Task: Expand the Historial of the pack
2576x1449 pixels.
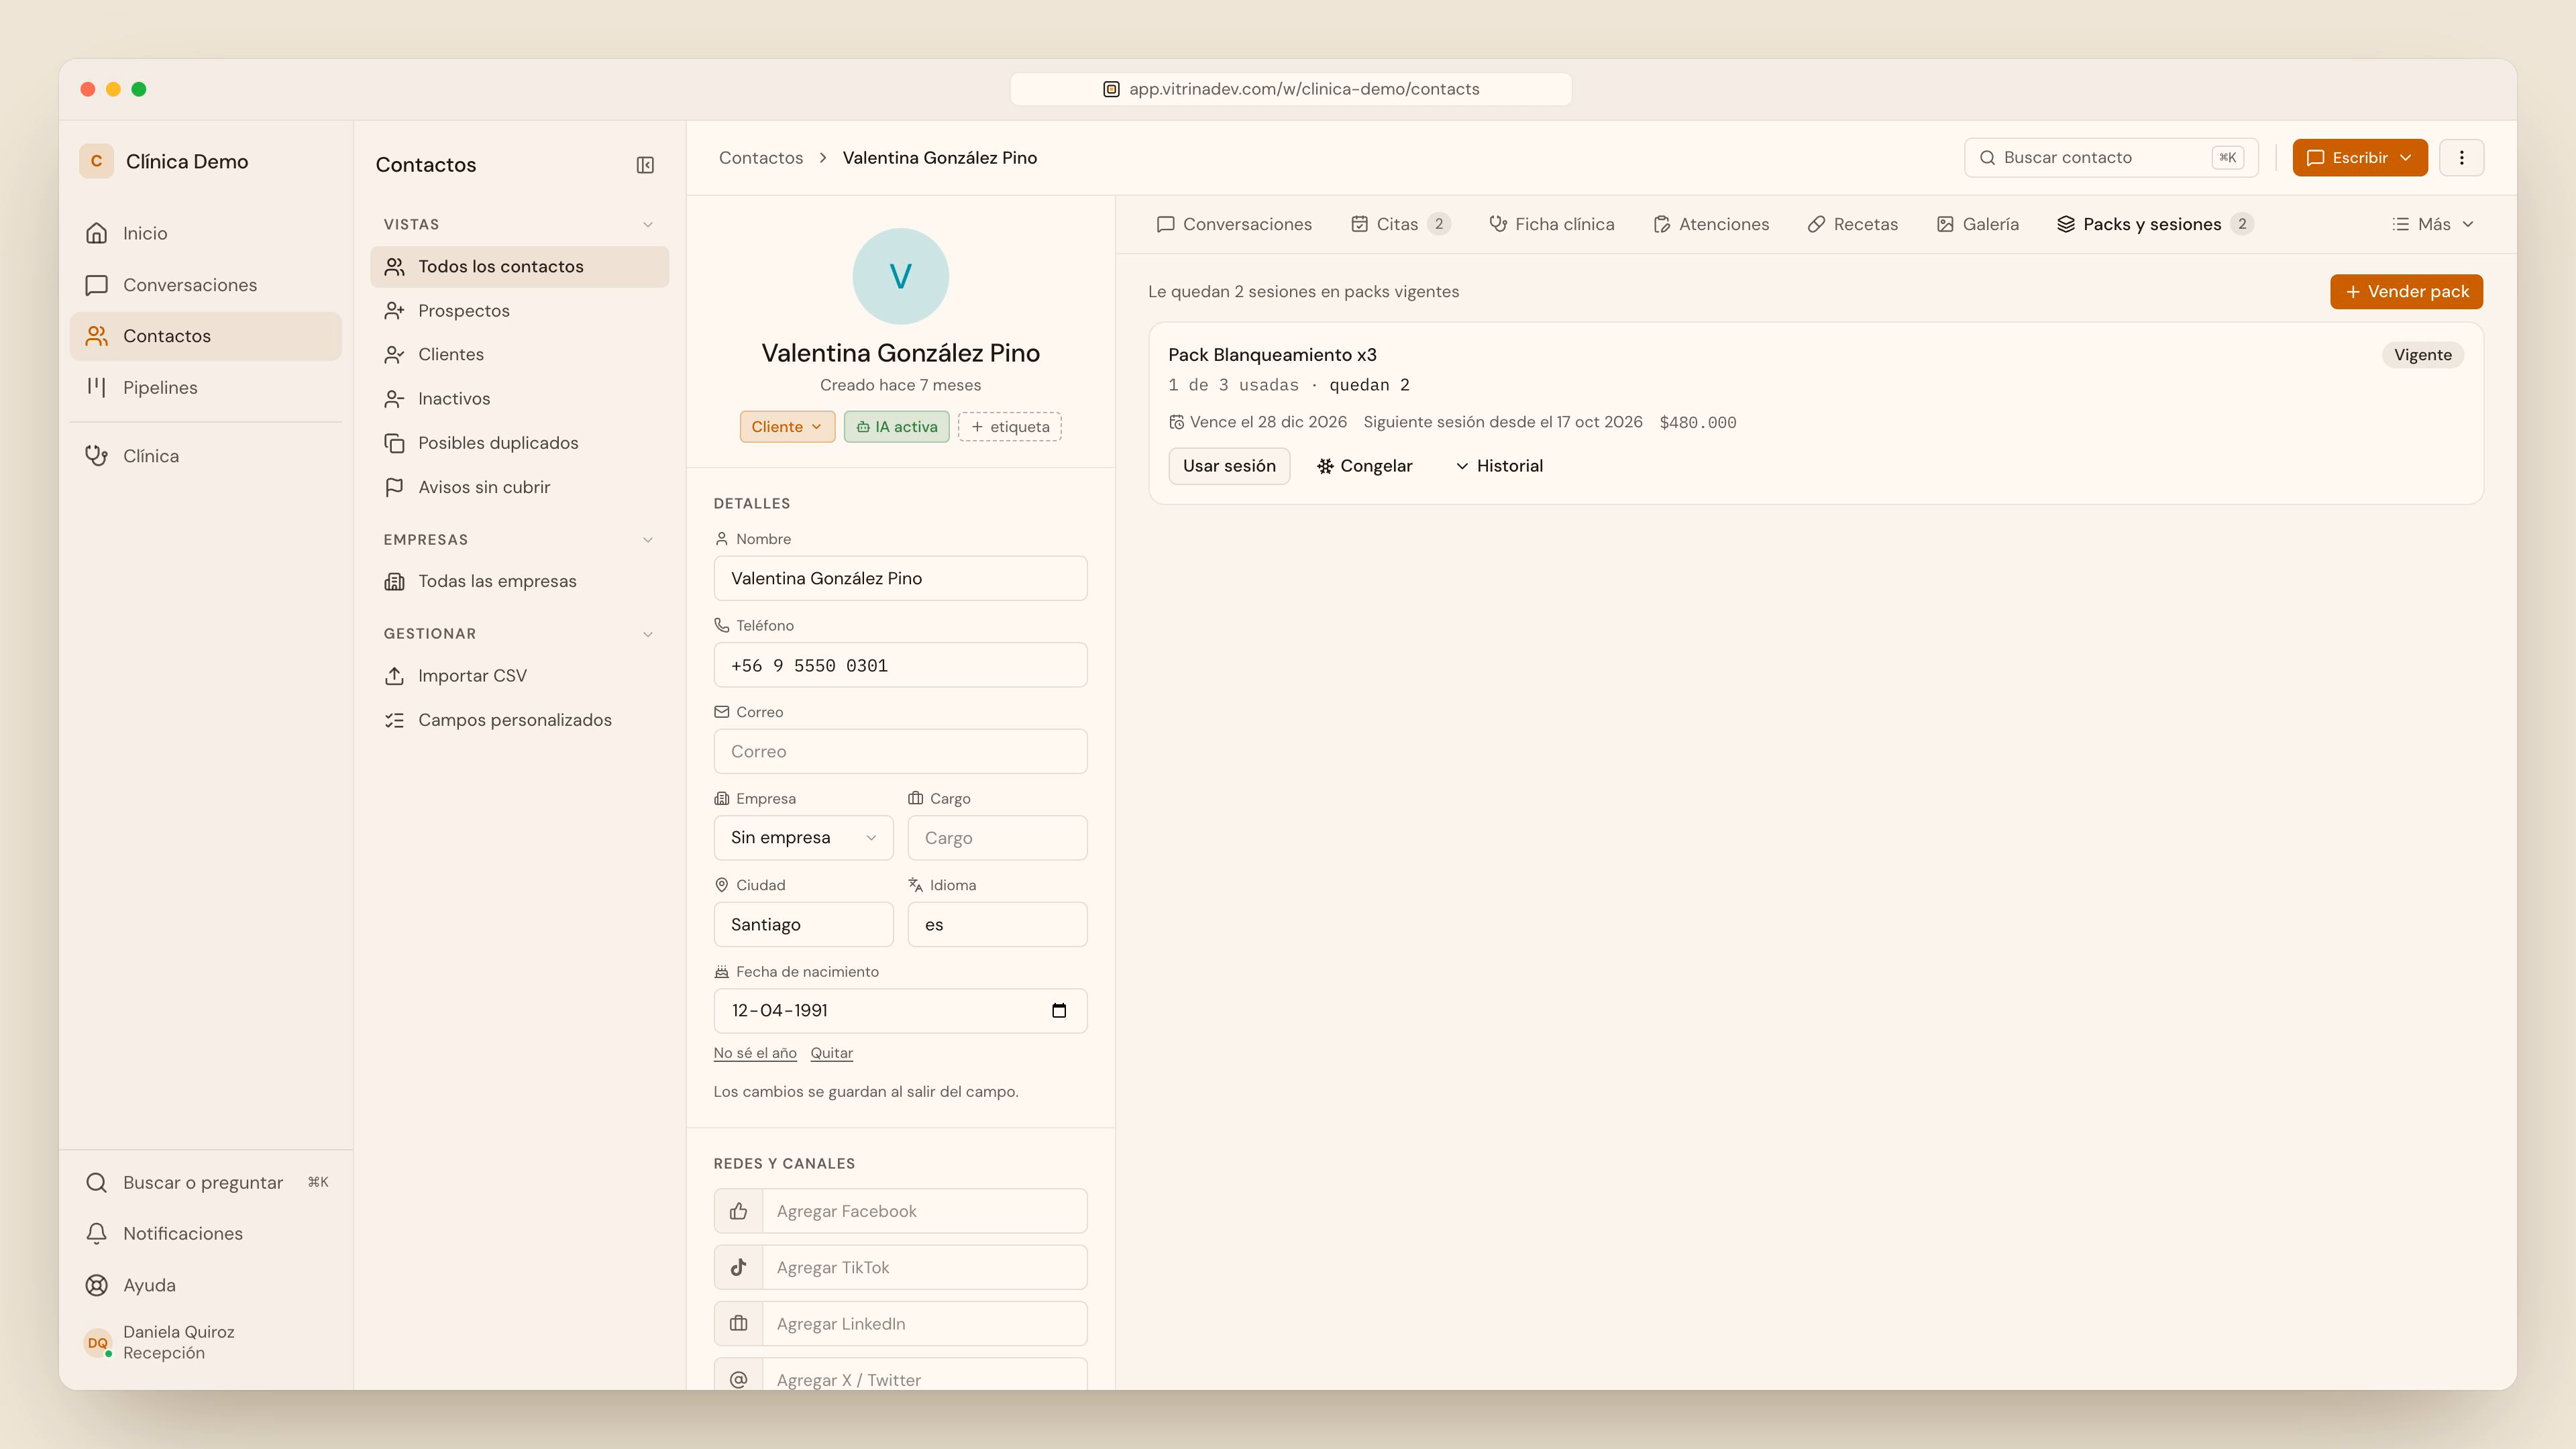Action: (x=1499, y=466)
